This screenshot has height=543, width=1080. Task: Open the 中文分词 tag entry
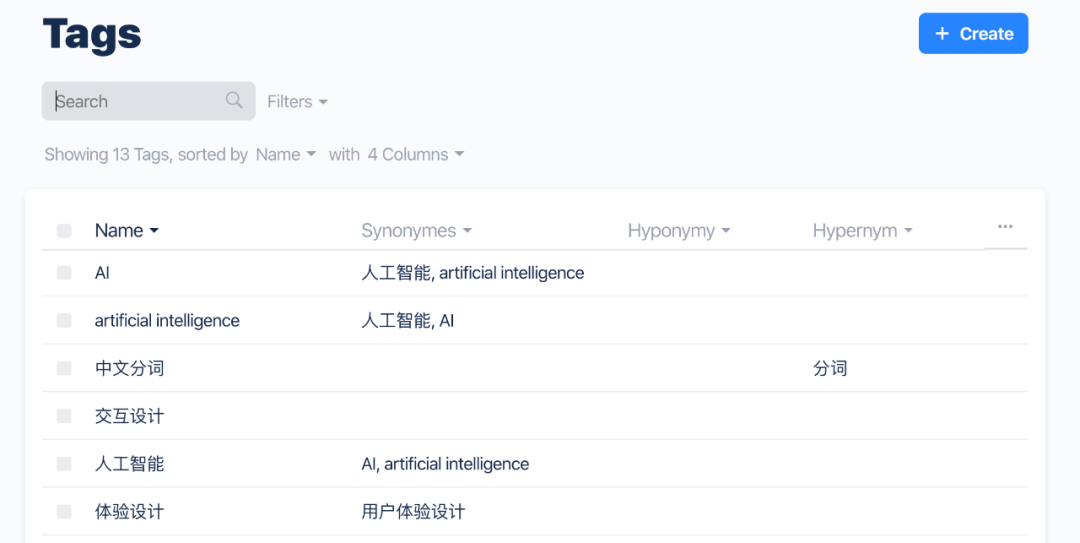coord(129,368)
